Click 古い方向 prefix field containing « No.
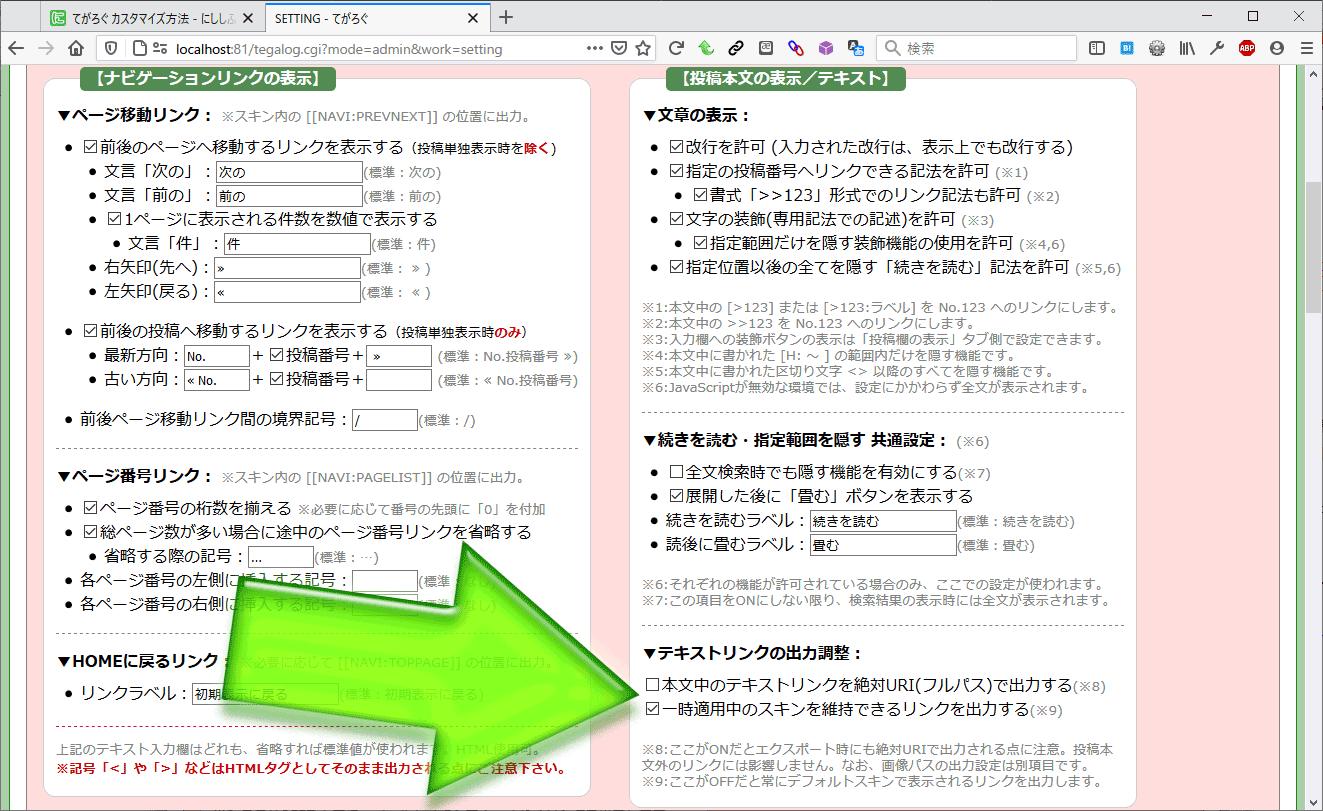1323x811 pixels. point(217,380)
